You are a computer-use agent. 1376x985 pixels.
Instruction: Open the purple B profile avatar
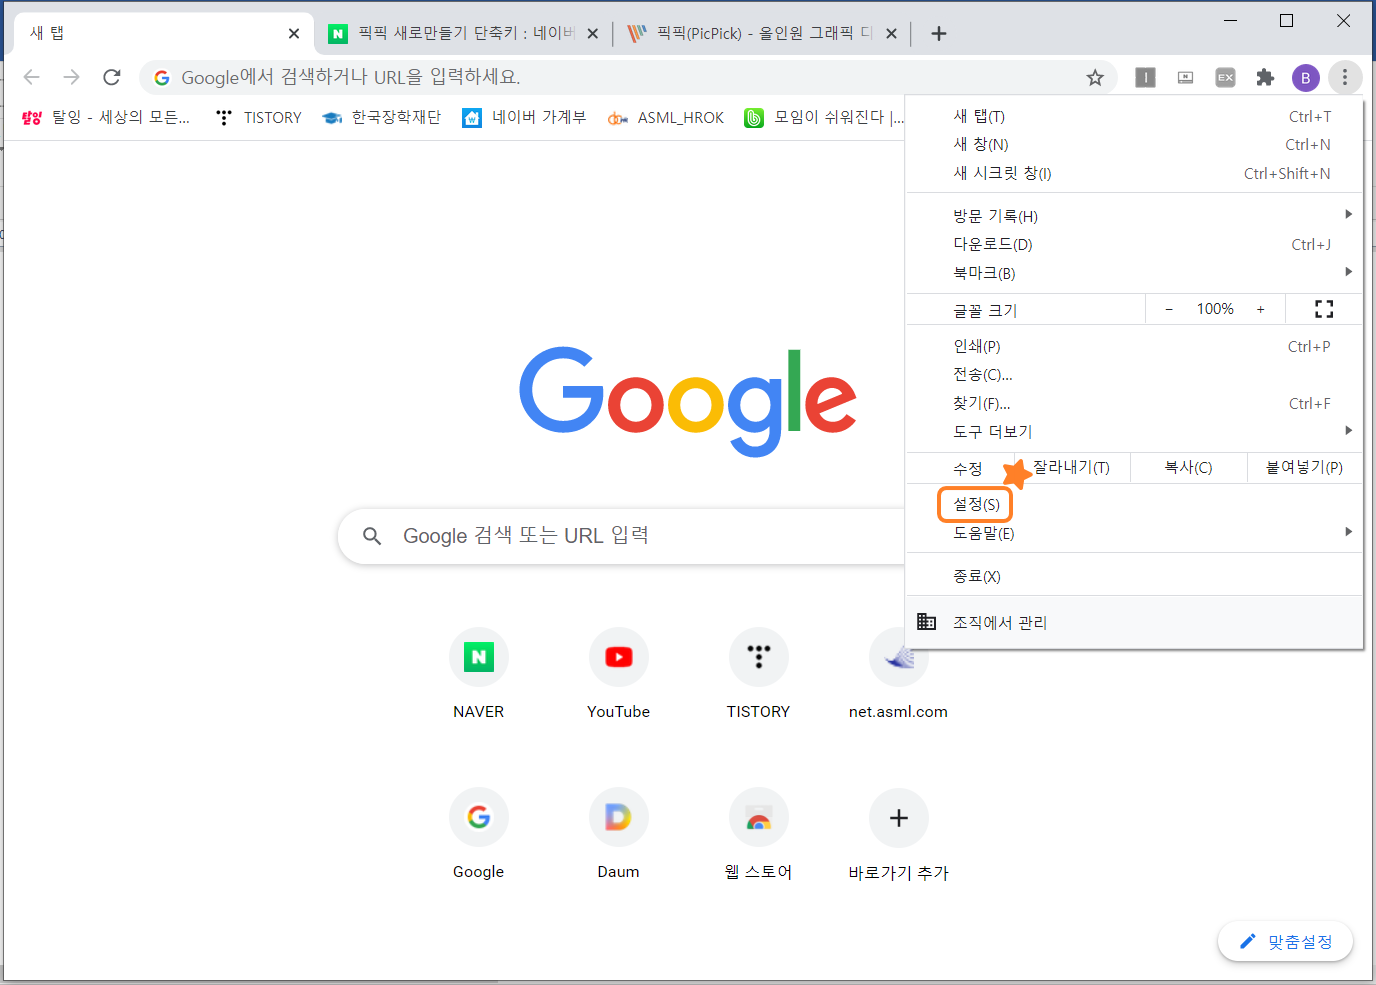click(x=1305, y=77)
